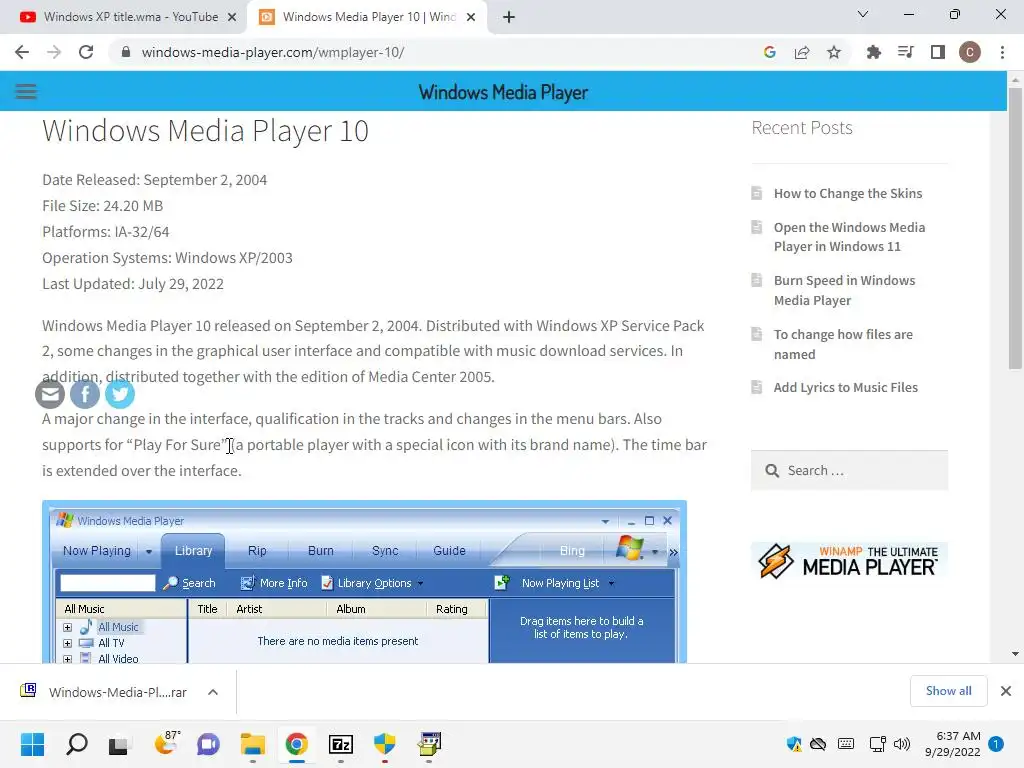This screenshot has width=1024, height=768.
Task: Open the Chrome three-dot menu
Action: (1002, 52)
